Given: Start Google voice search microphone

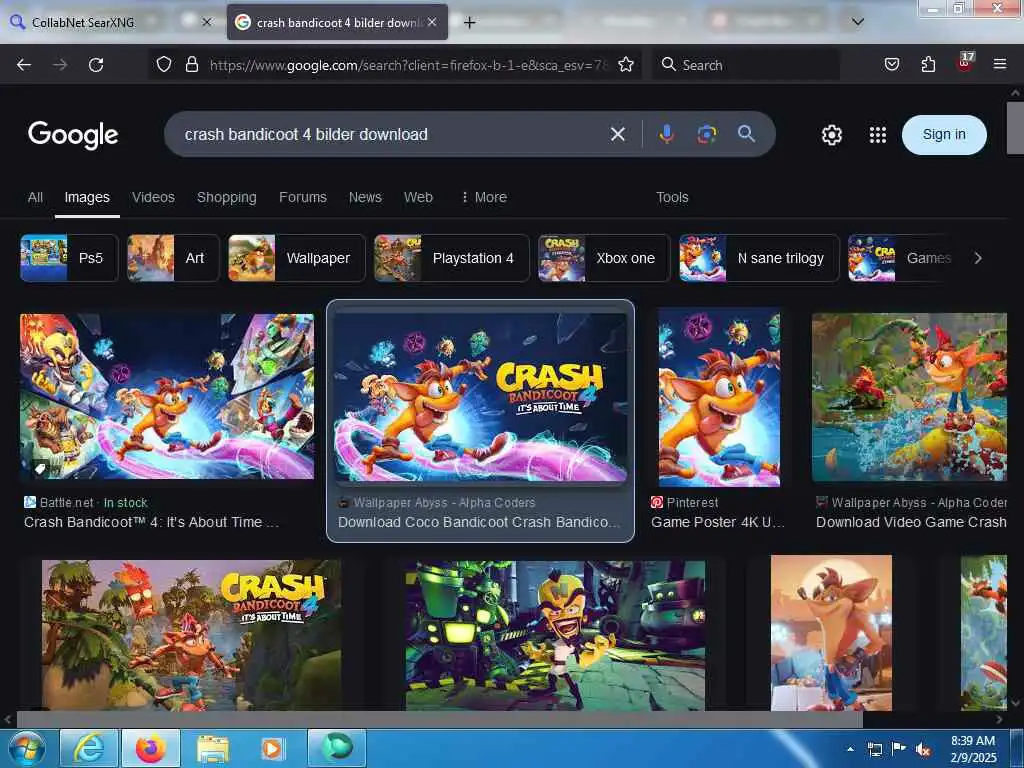Looking at the screenshot, I should click(666, 135).
